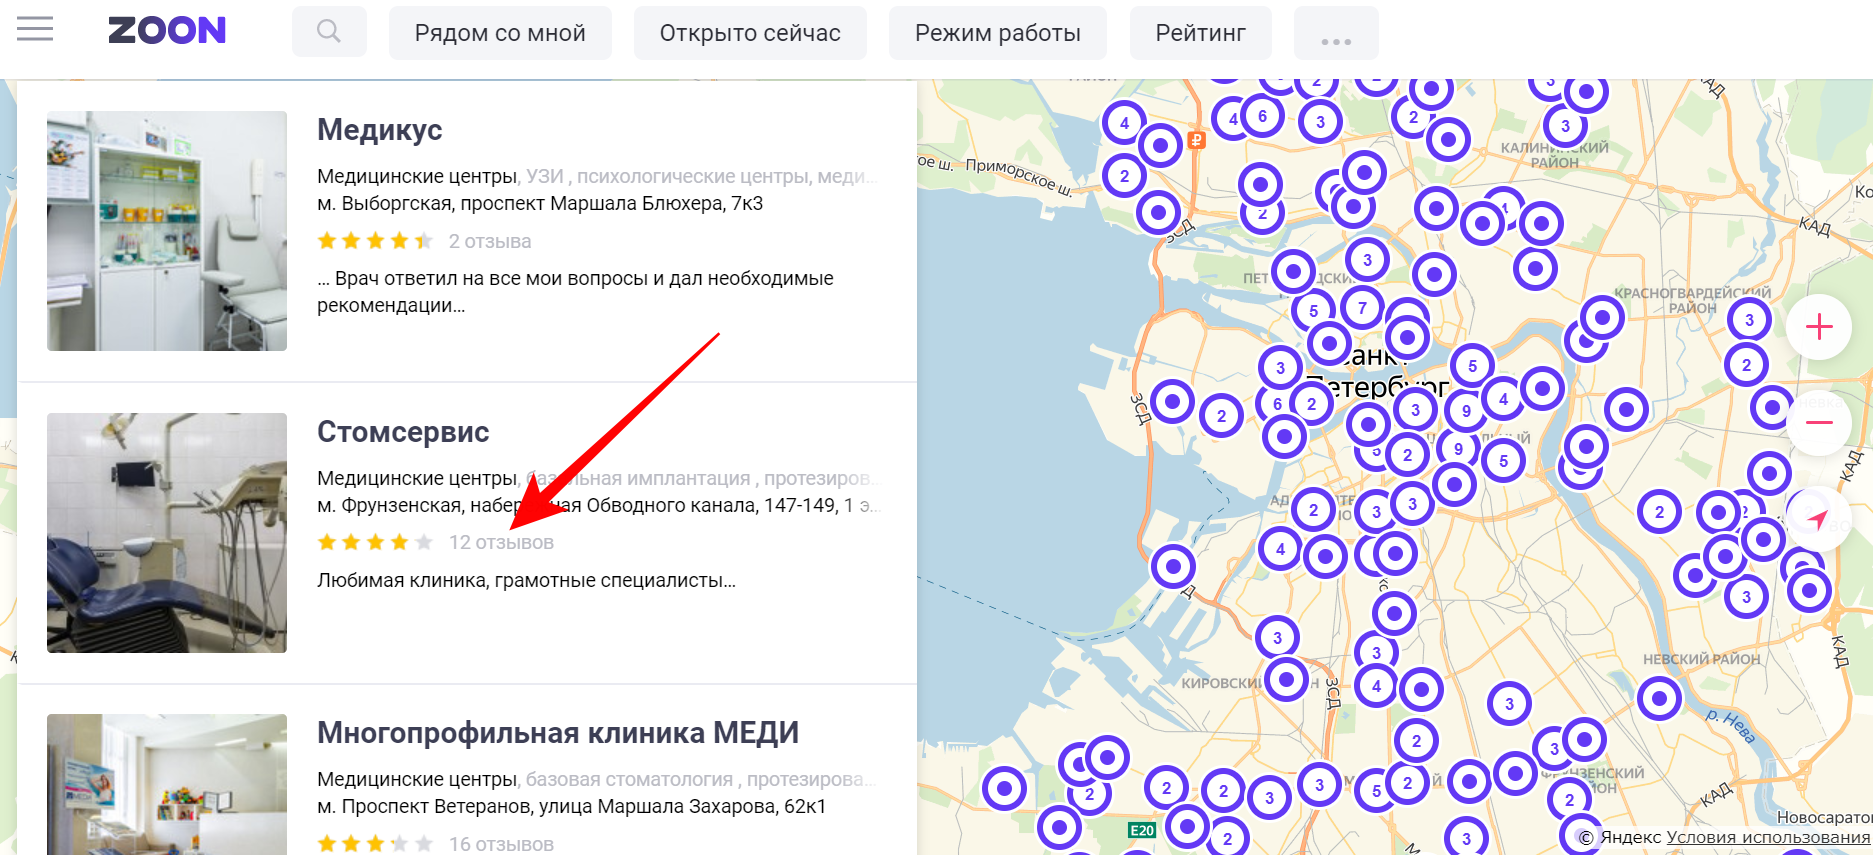Screen dimensions: 1873x855
Task: Open the Стомсервис clinic title
Action: point(403,432)
